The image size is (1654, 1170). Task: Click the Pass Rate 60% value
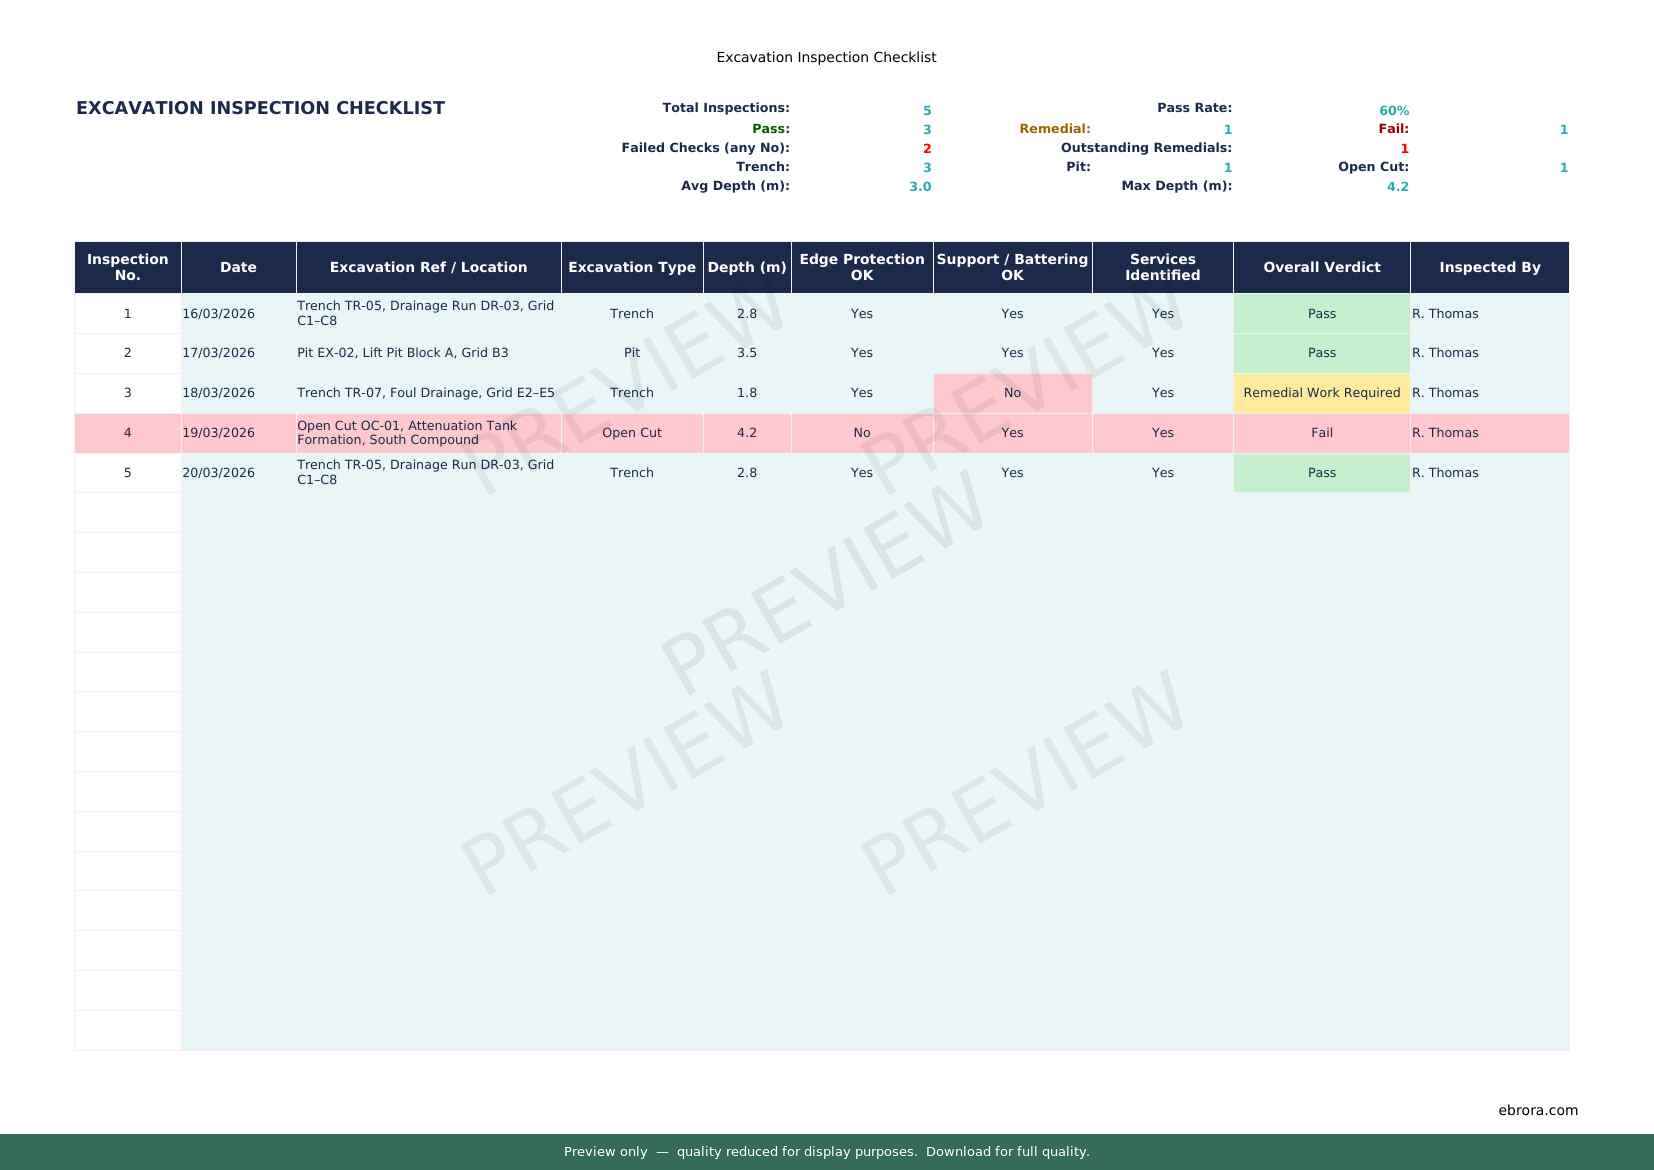click(1393, 110)
